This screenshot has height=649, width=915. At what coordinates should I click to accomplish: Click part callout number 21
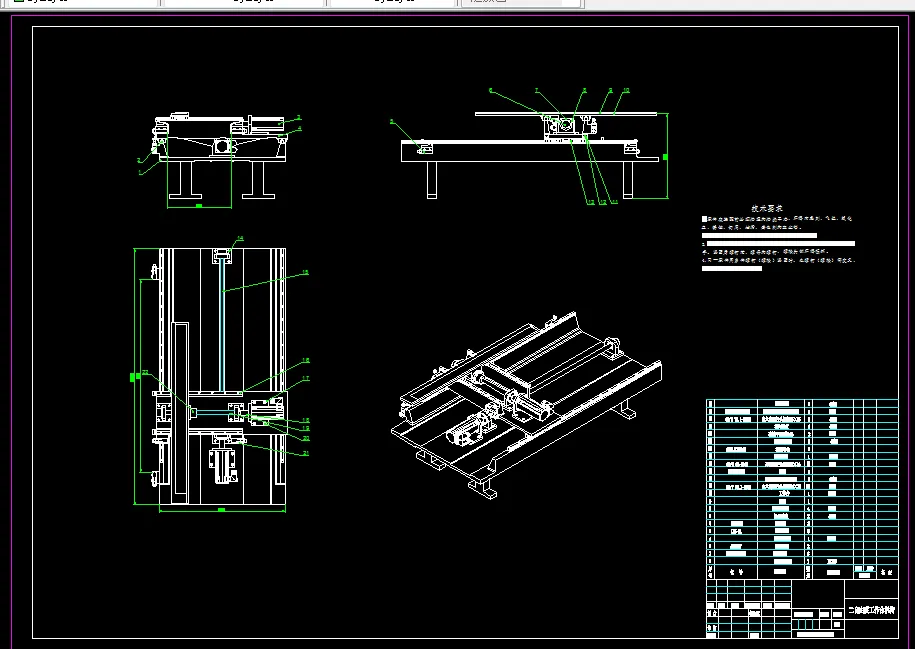[x=306, y=453]
